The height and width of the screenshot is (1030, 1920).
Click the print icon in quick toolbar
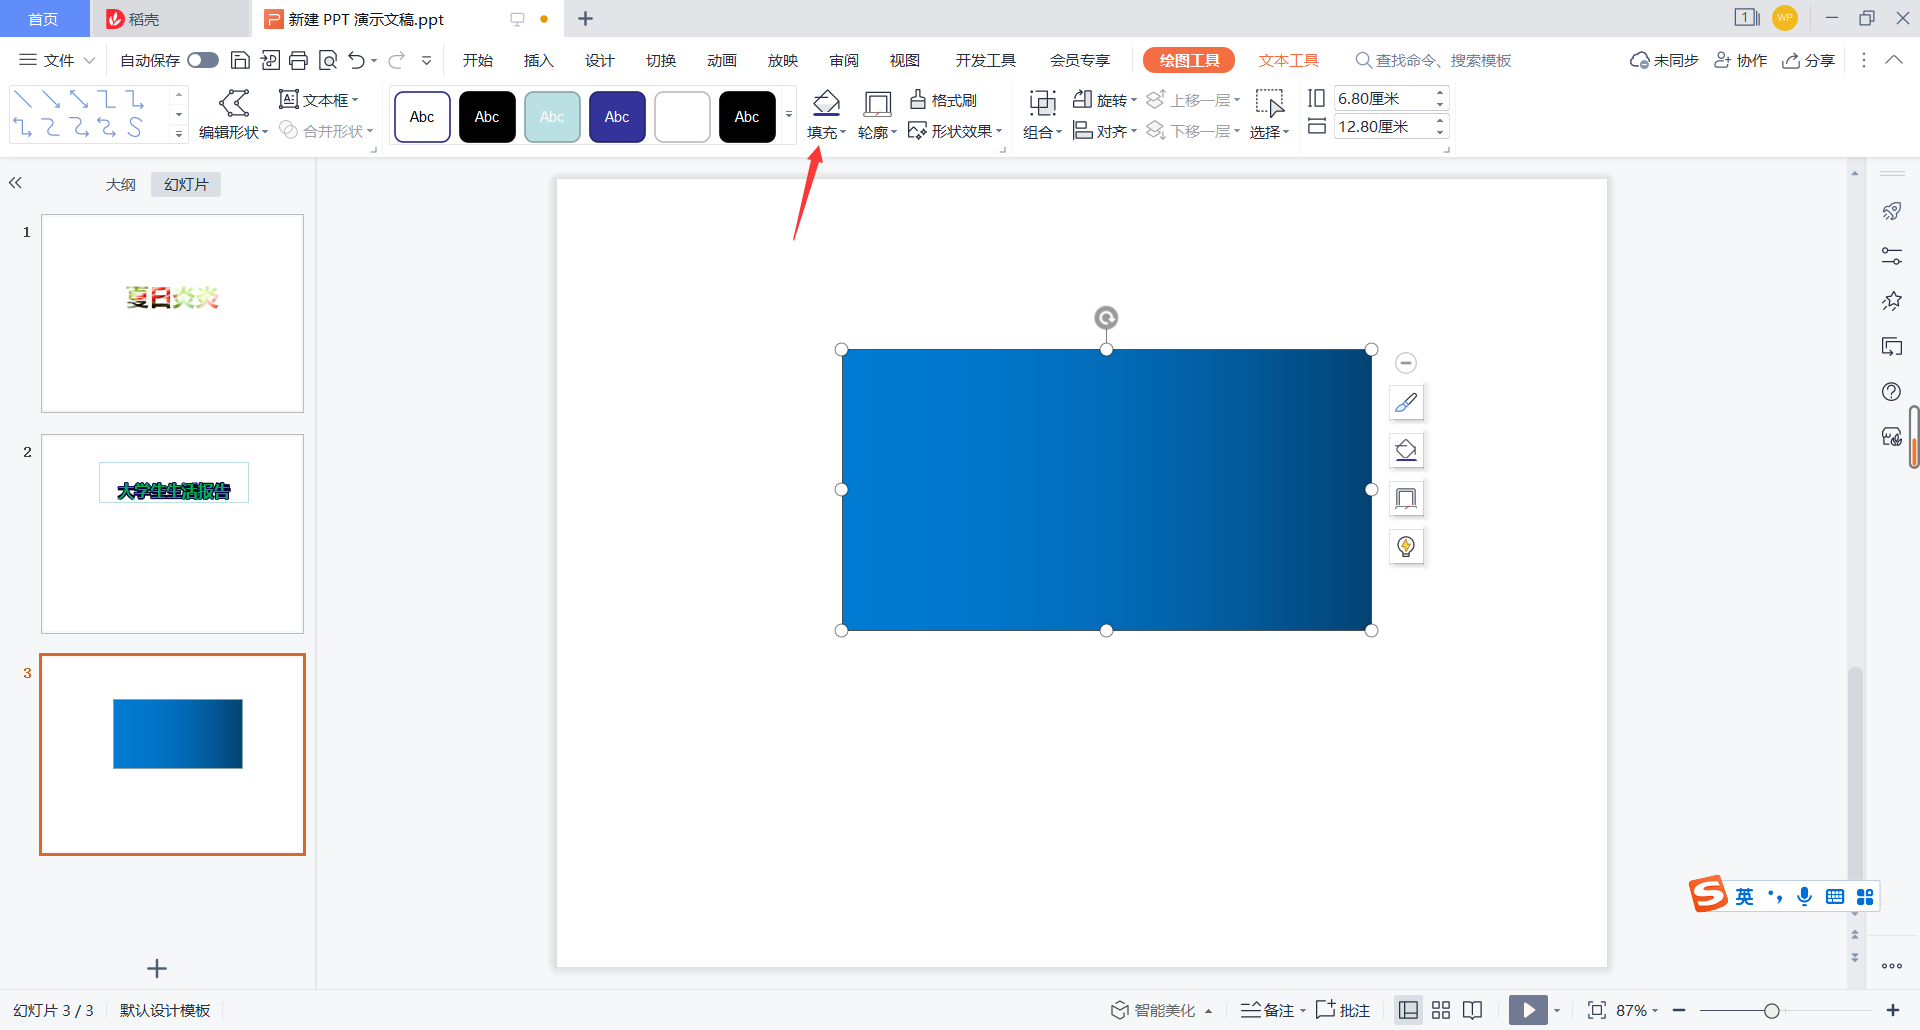298,60
